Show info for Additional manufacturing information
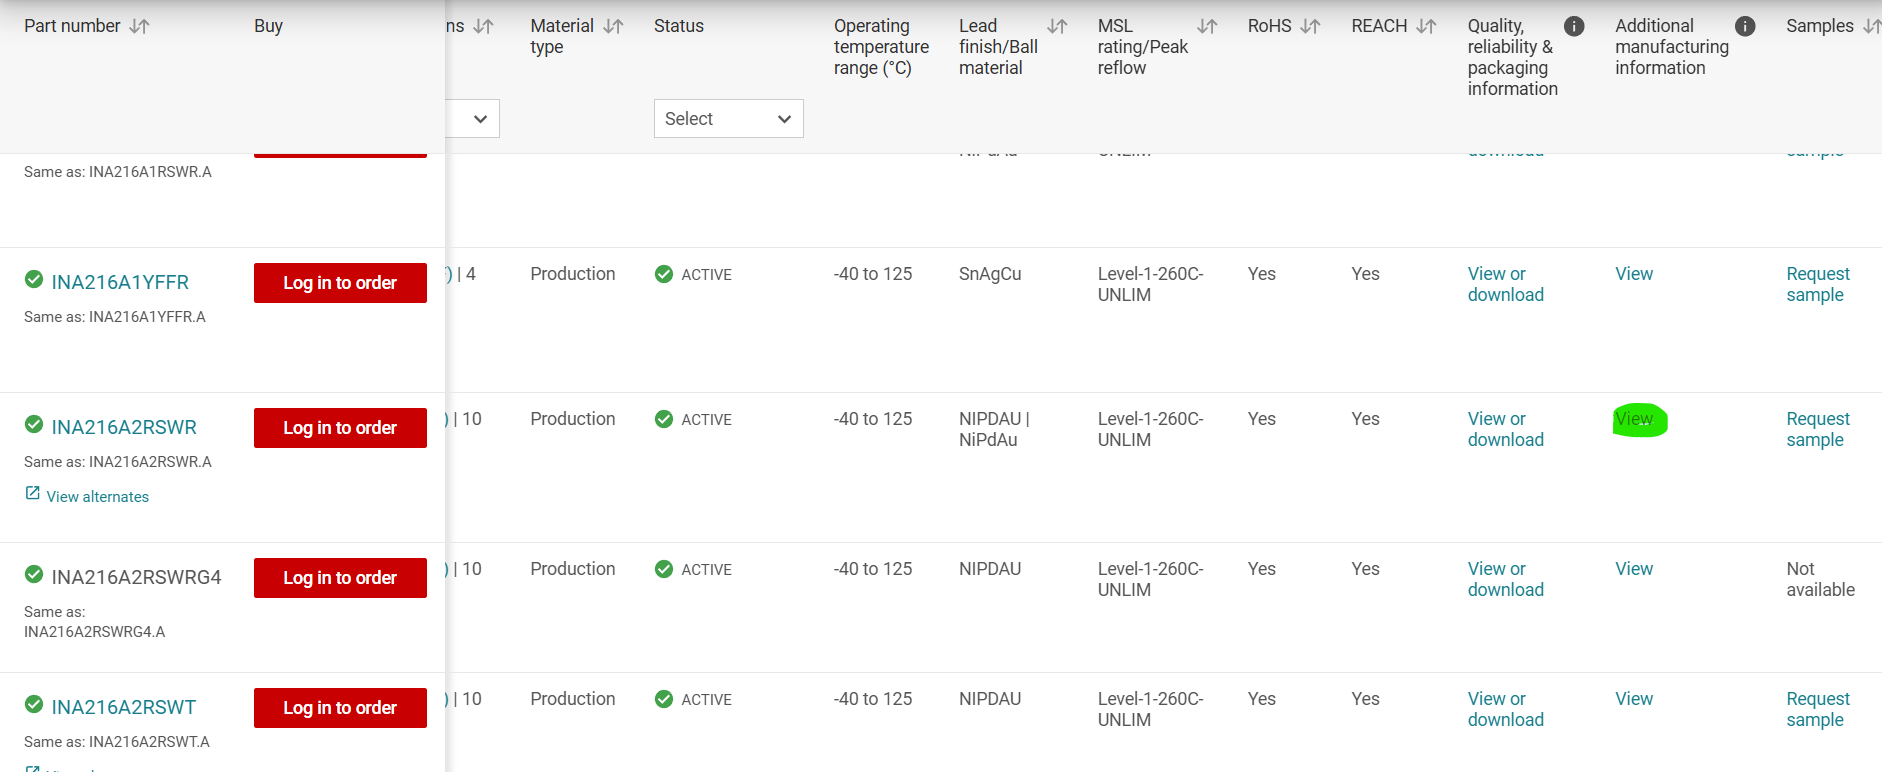 point(1745,26)
